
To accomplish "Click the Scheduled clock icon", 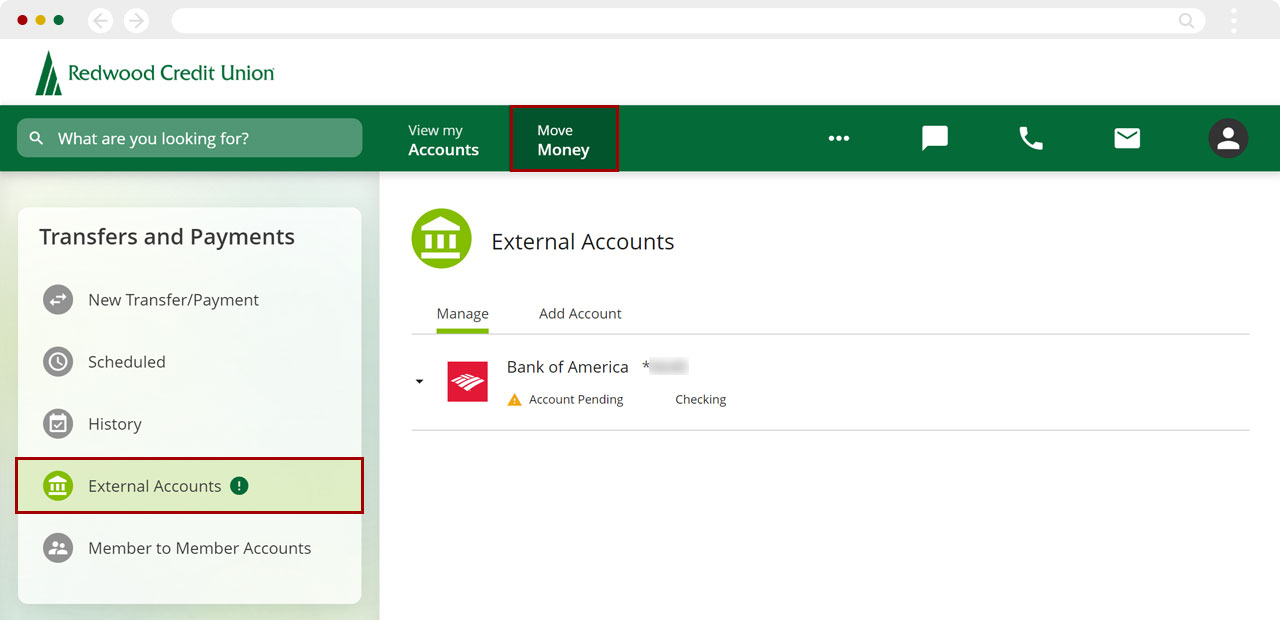I will (58, 361).
